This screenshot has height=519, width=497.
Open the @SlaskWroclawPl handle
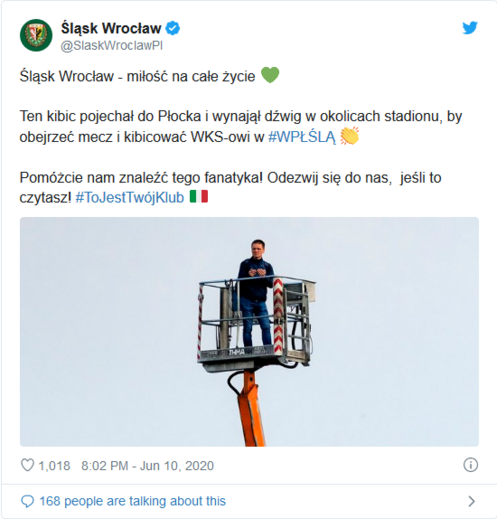tap(111, 46)
